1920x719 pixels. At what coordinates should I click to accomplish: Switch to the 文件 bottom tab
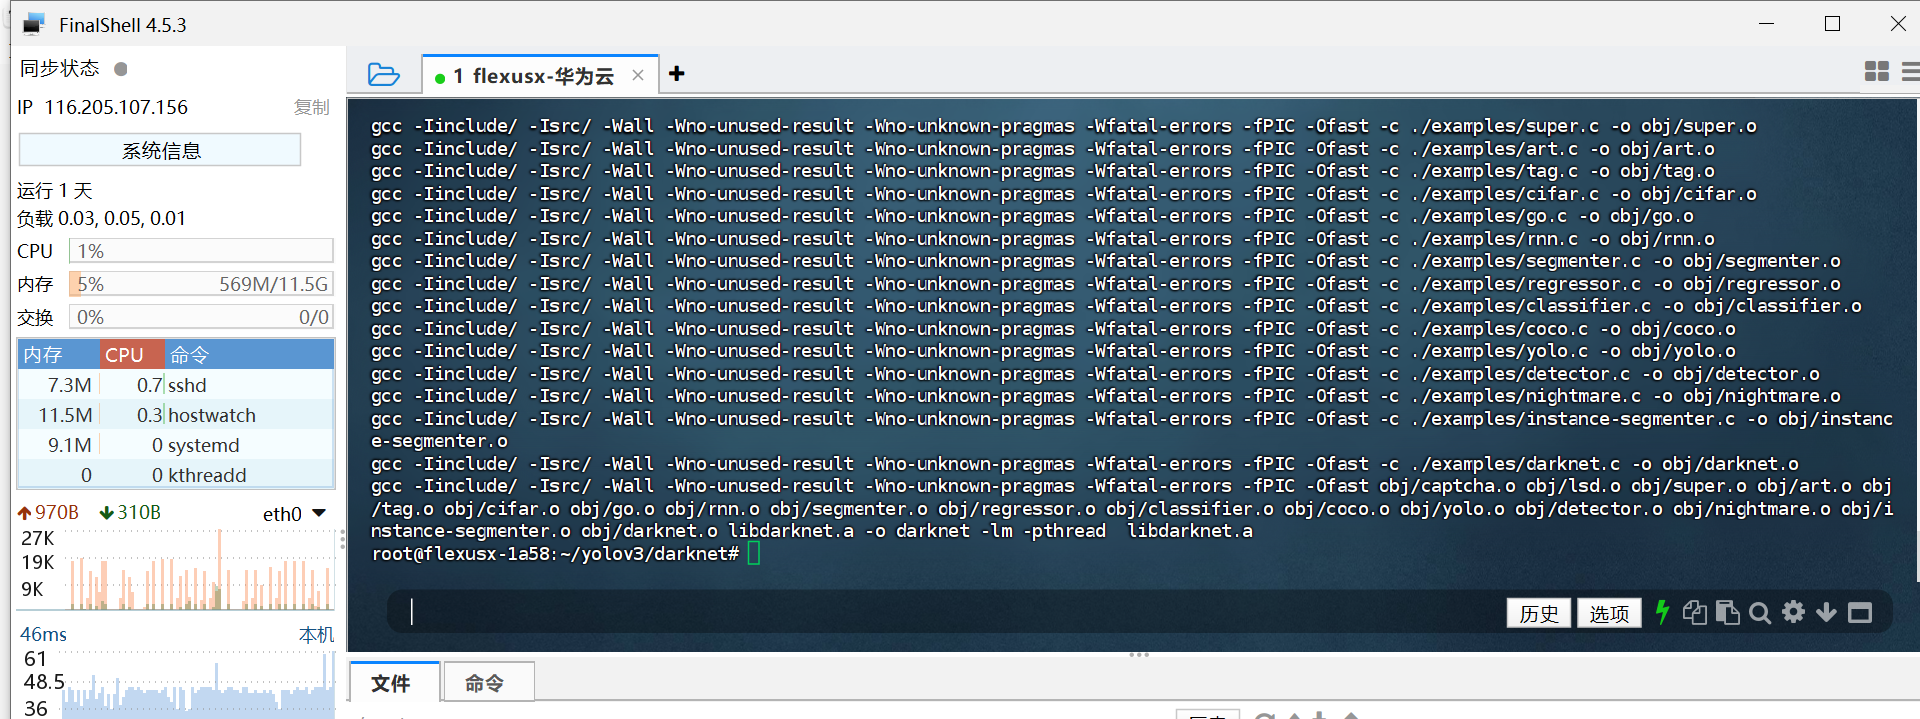point(393,683)
